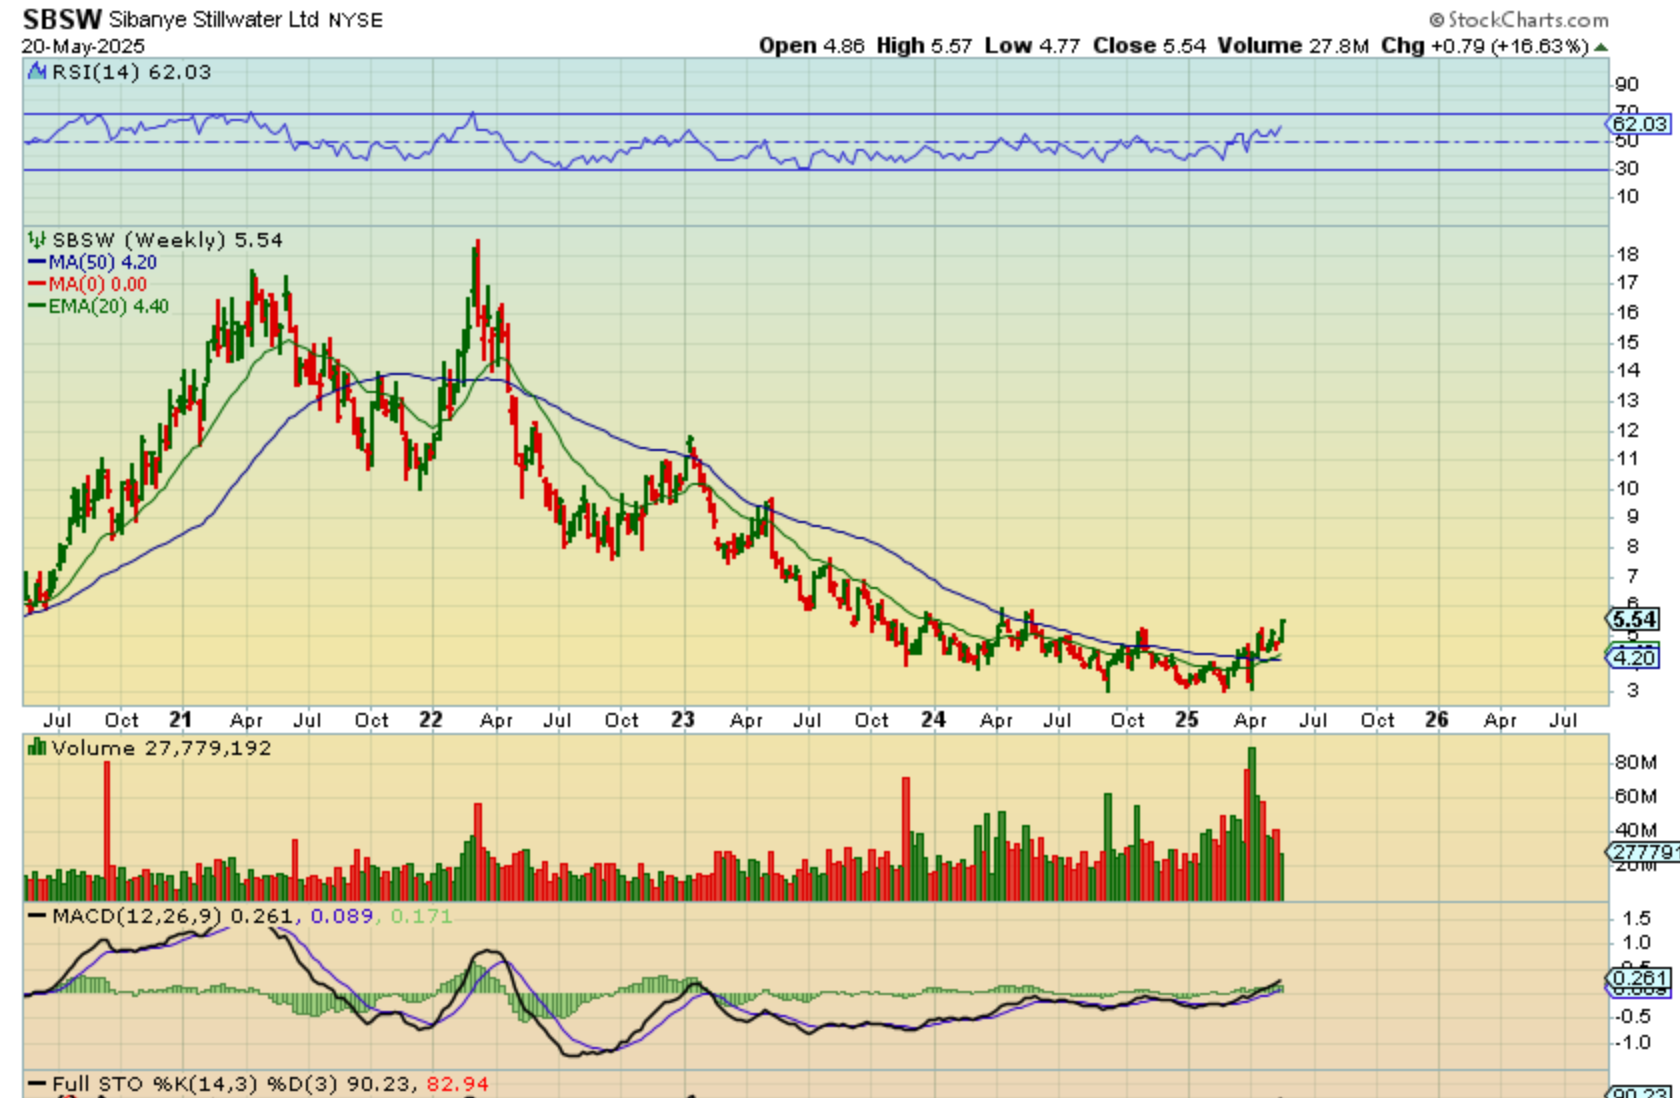Image resolution: width=1680 pixels, height=1098 pixels.
Task: Click the High 5.57 value in the header
Action: [x=924, y=46]
